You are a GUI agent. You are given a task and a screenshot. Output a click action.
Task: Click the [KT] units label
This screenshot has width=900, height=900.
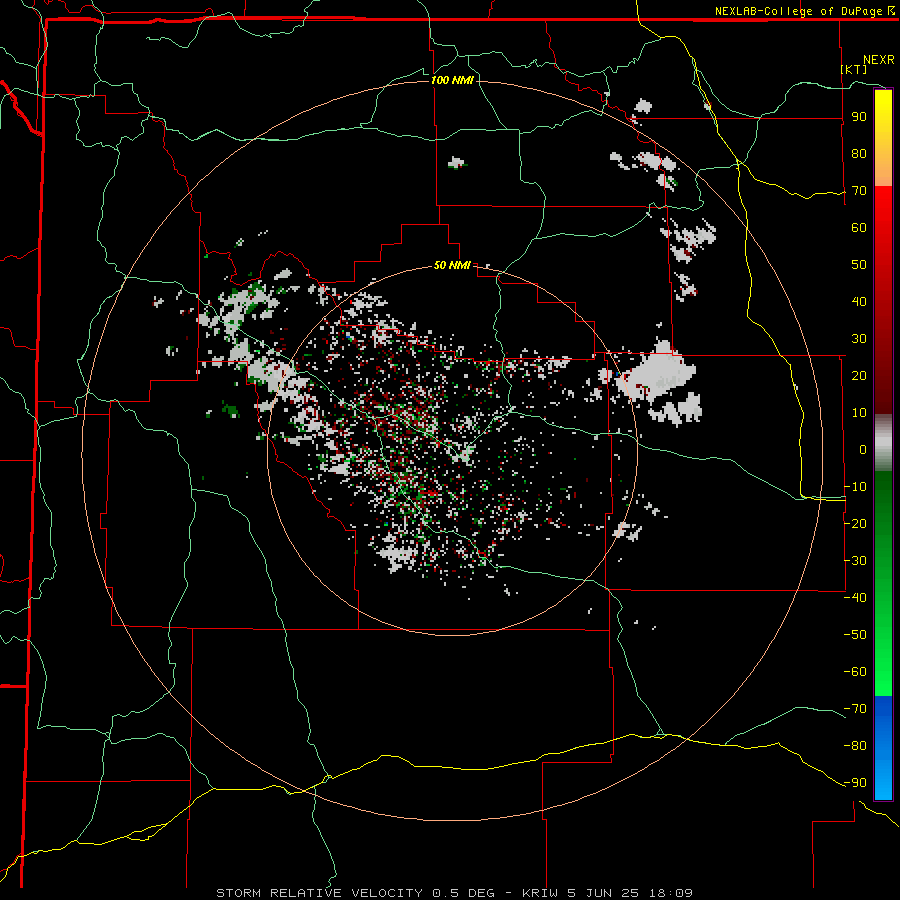click(854, 69)
